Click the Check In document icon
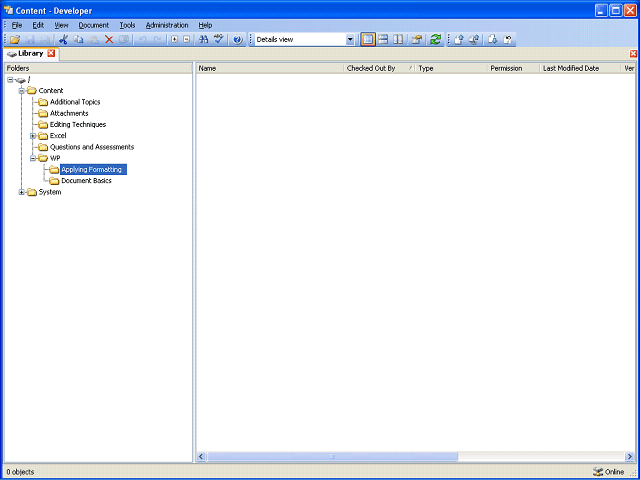Screen dimensions: 640x480 [459, 40]
